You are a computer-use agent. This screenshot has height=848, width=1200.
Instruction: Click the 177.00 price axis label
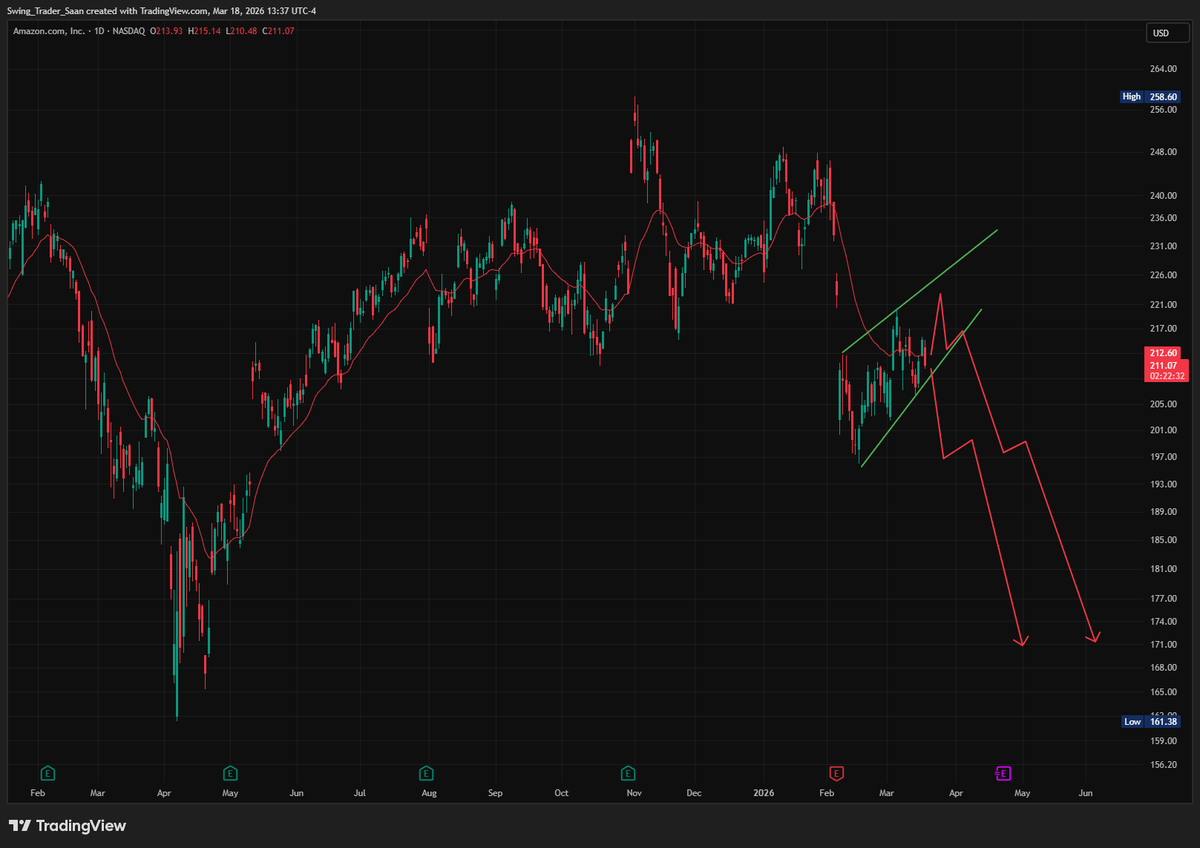coord(1163,598)
